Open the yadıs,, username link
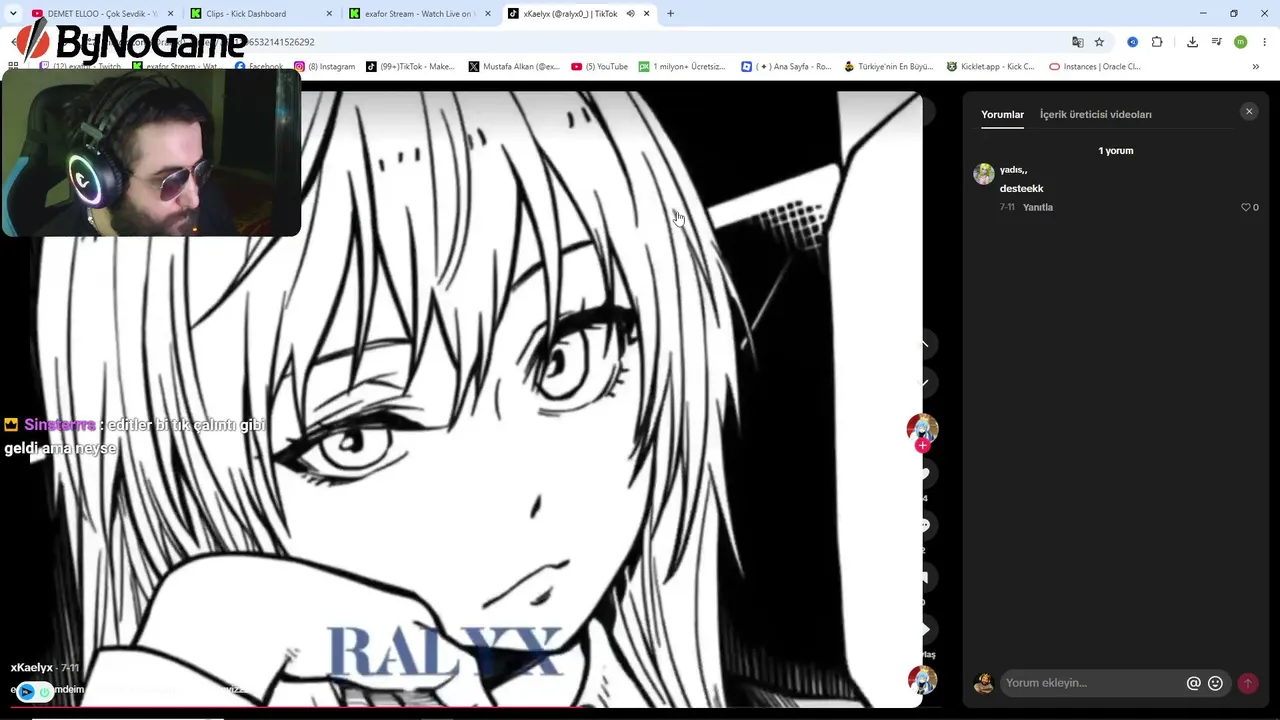The image size is (1280, 720). point(1013,170)
